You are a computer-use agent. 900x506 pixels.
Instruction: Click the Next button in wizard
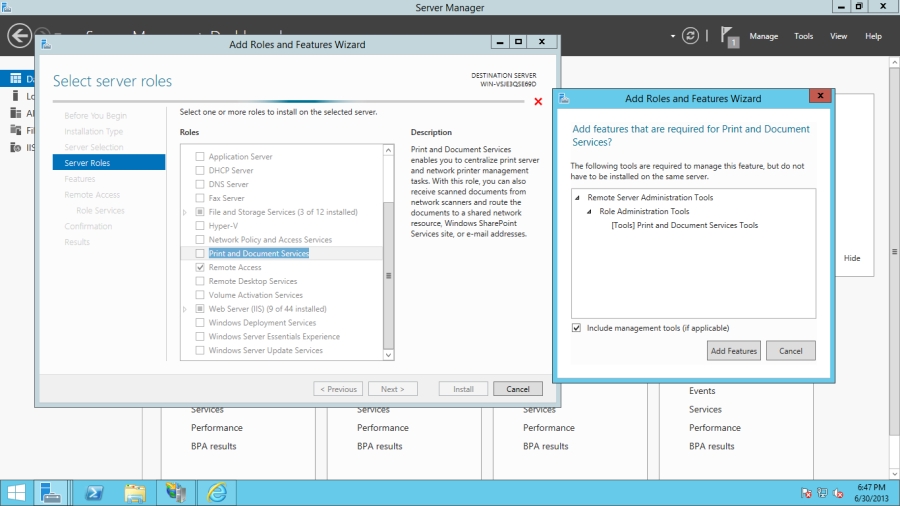[393, 389]
